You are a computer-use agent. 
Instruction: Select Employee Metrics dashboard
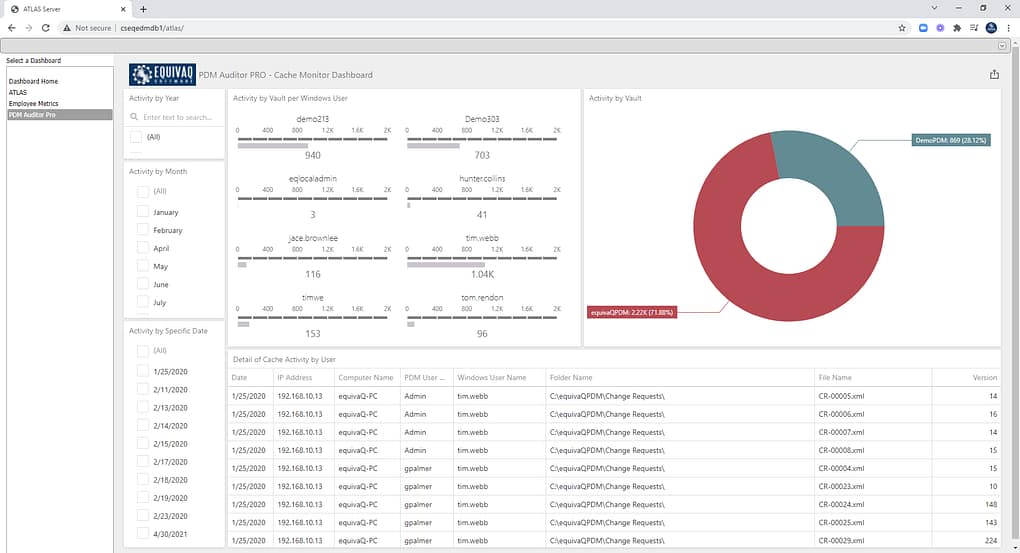(x=33, y=103)
